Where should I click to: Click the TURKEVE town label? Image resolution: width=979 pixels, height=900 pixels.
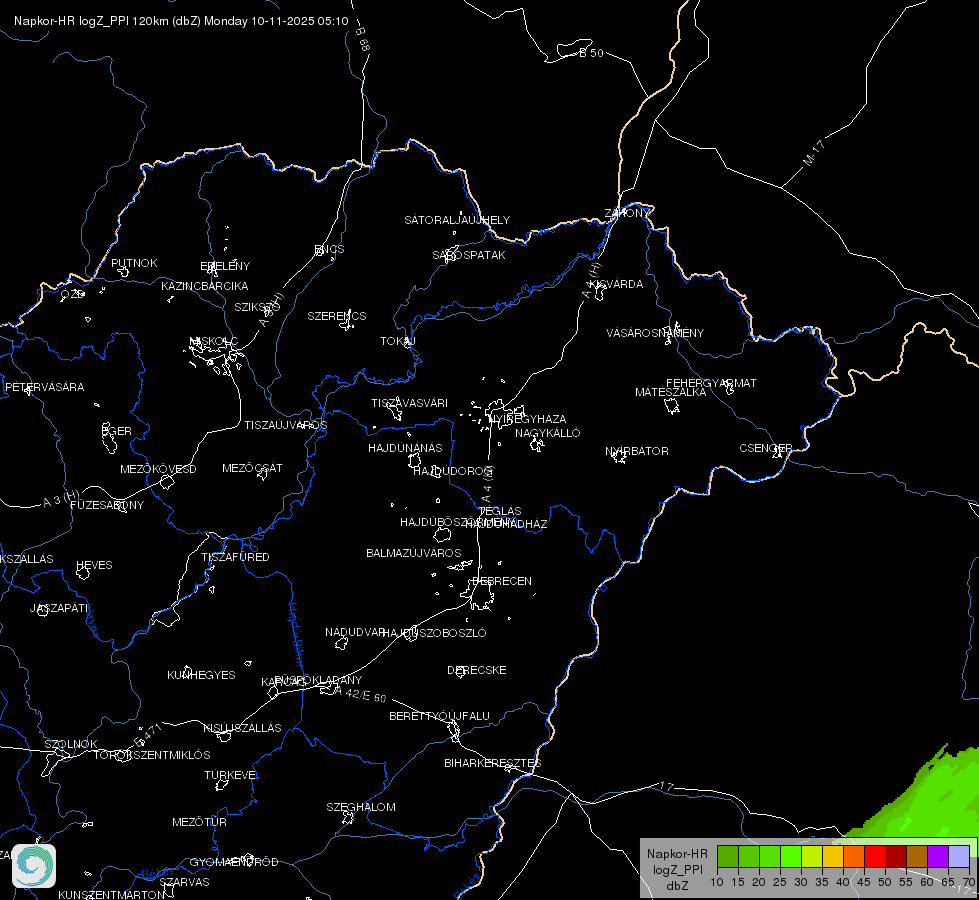231,774
